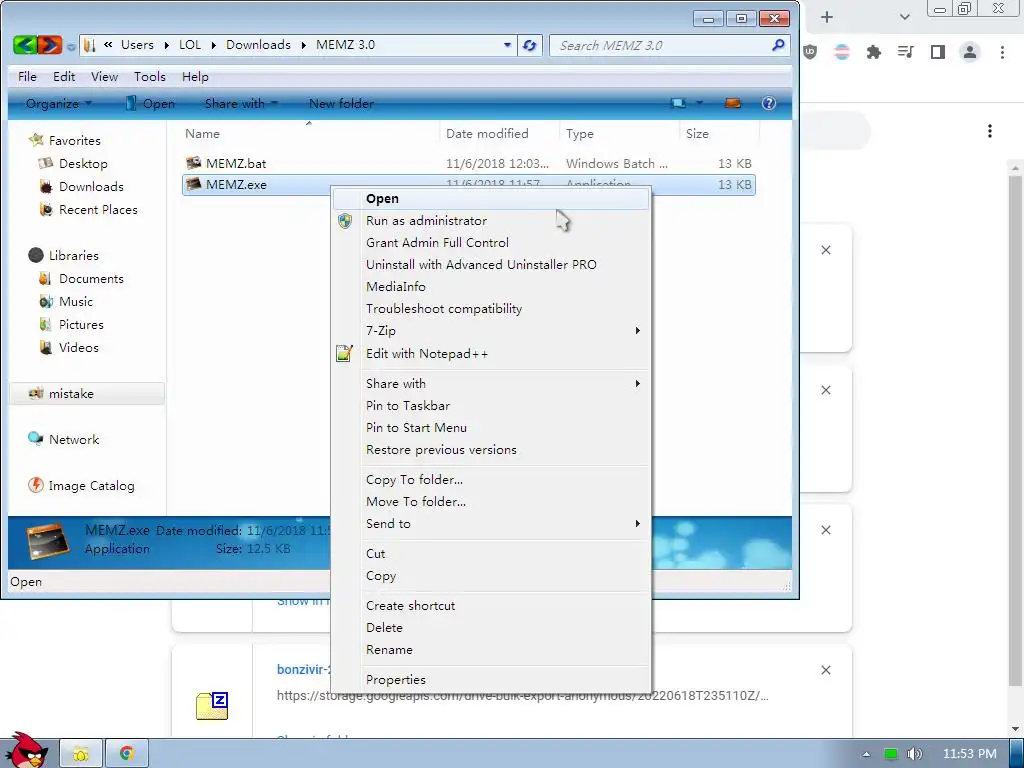Open the downloads page three-dot menu
Viewport: 1024px width, 768px height.
coord(990,131)
